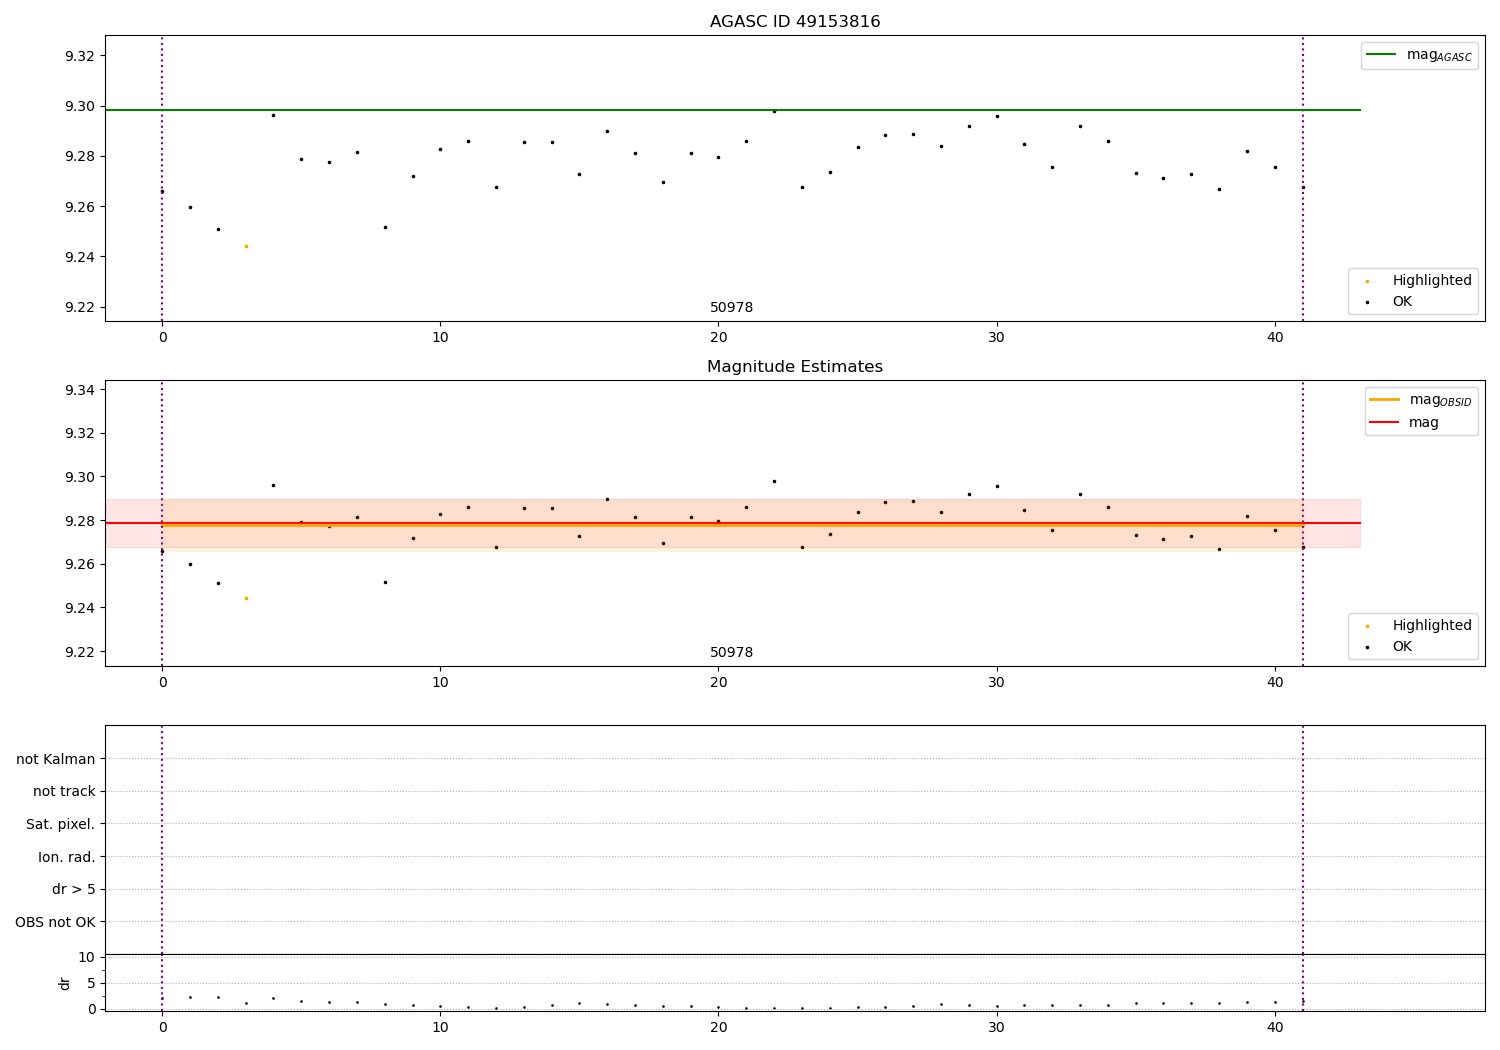Click the 9.28 tick in Magnitude Estimates plot

[79, 521]
